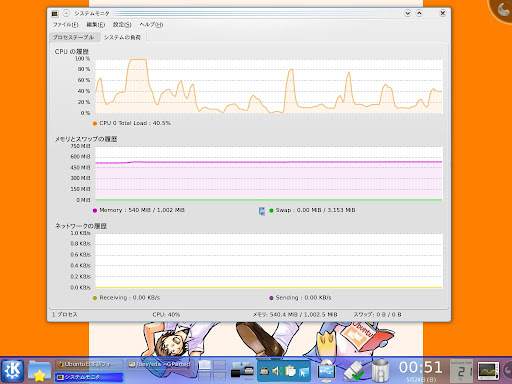
Task: Click the CPU history graph
Action: (x=269, y=86)
